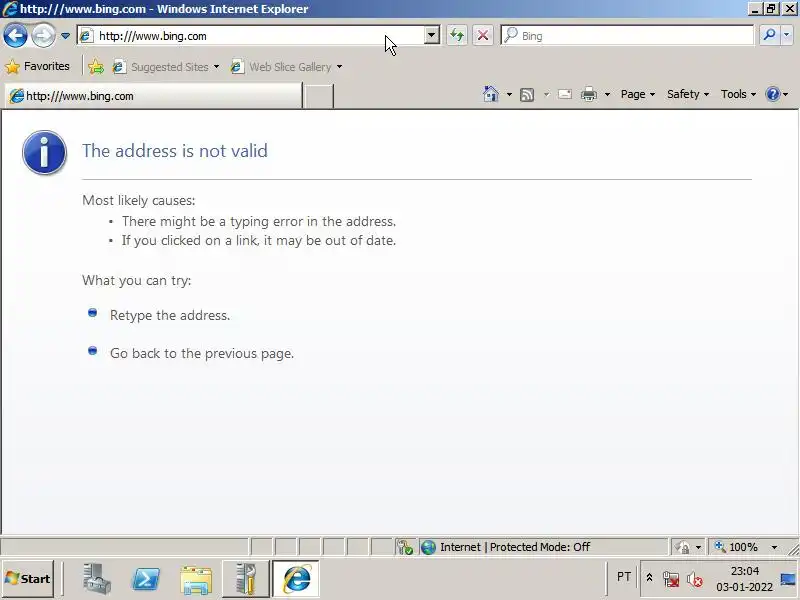Click the Home page icon
This screenshot has height=600, width=800.
point(490,94)
